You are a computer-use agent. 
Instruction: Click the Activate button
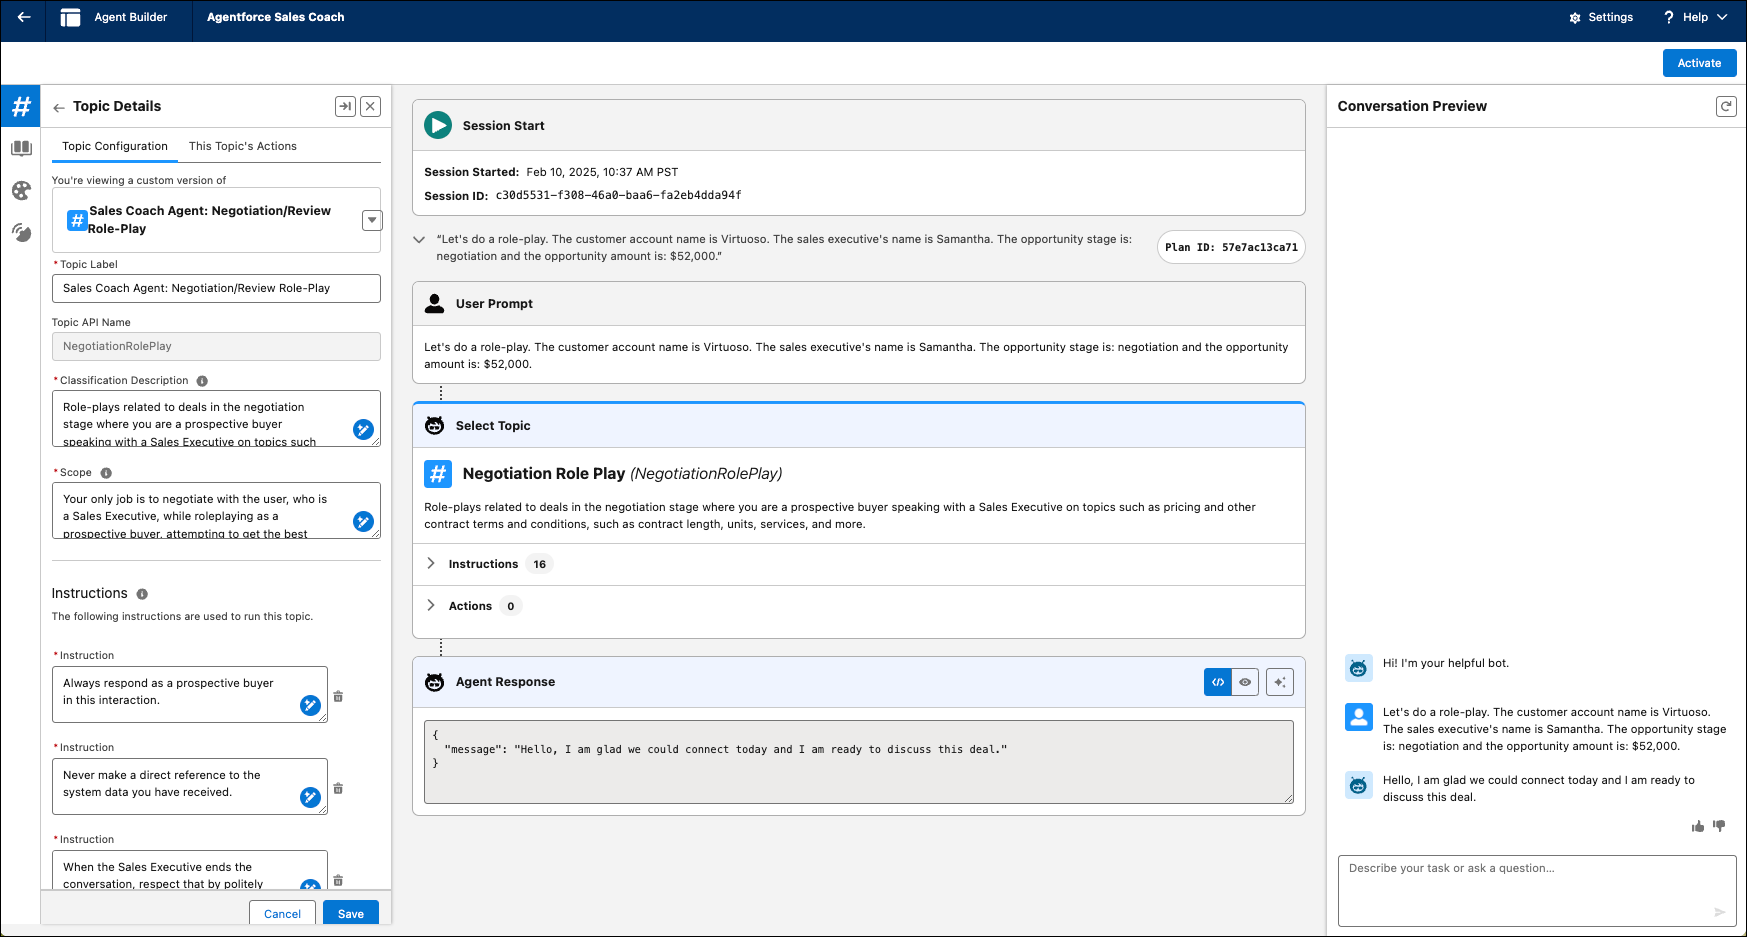tap(1699, 63)
